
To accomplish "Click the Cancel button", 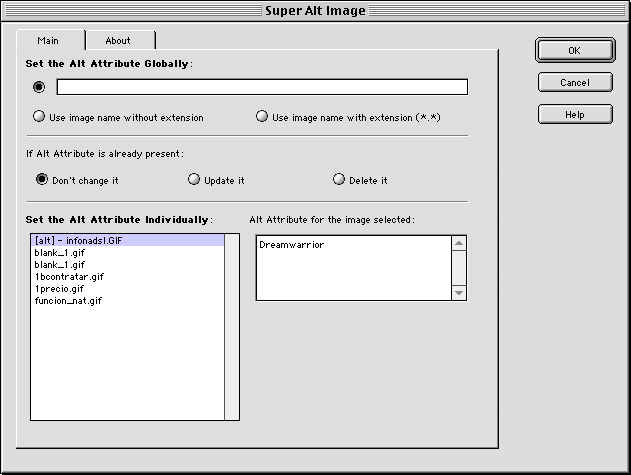I will point(574,82).
